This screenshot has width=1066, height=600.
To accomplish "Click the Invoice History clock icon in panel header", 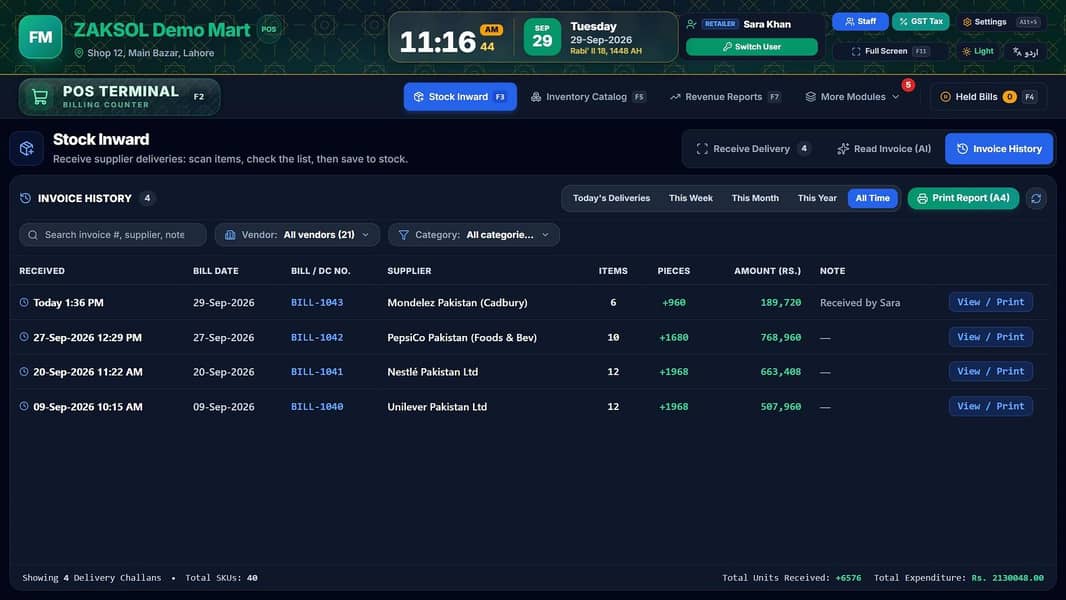I will pos(25,198).
